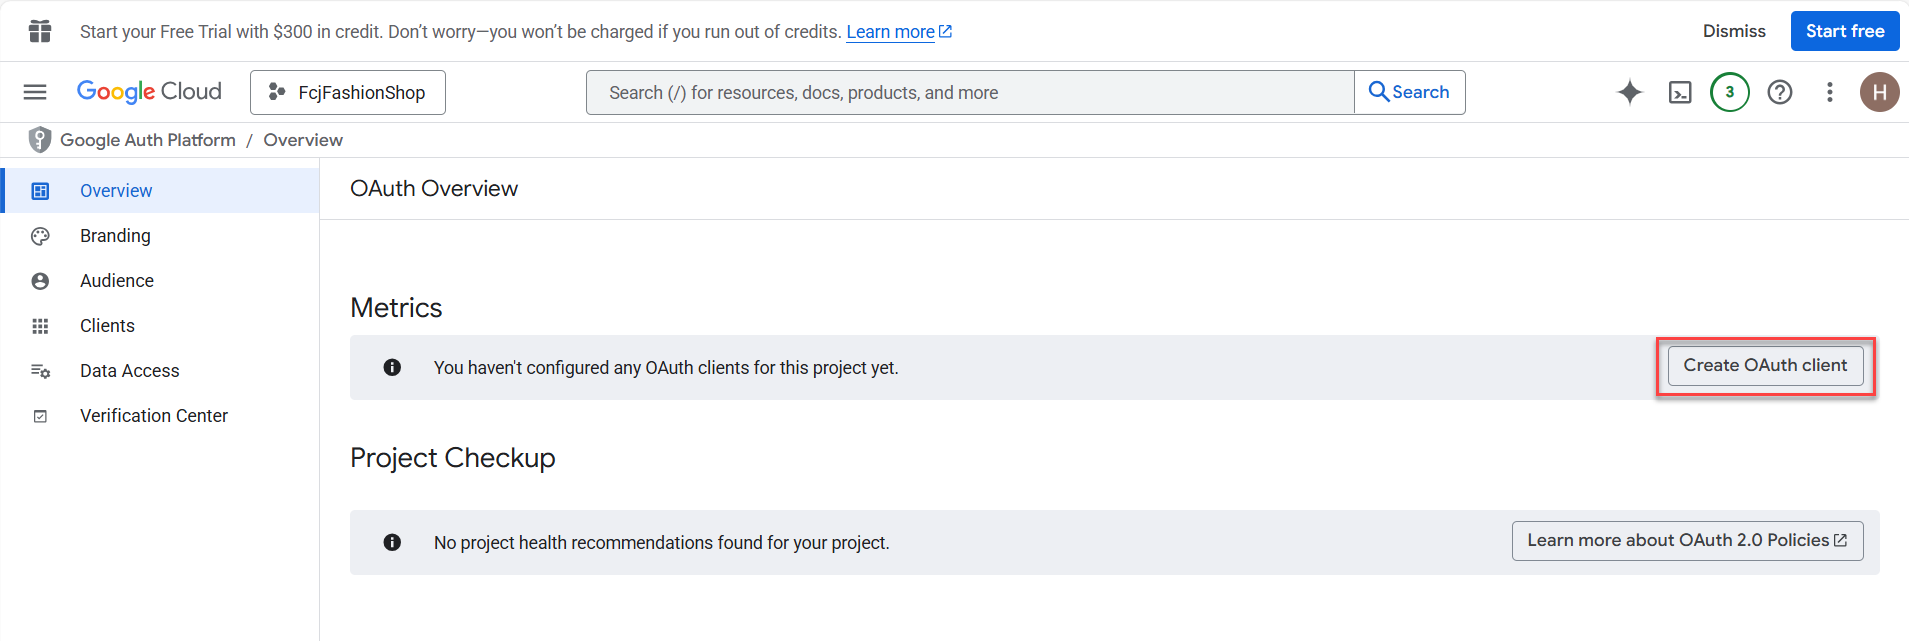The image size is (1909, 641).
Task: Go to Google Auth Platform breadcrumb
Action: click(148, 140)
